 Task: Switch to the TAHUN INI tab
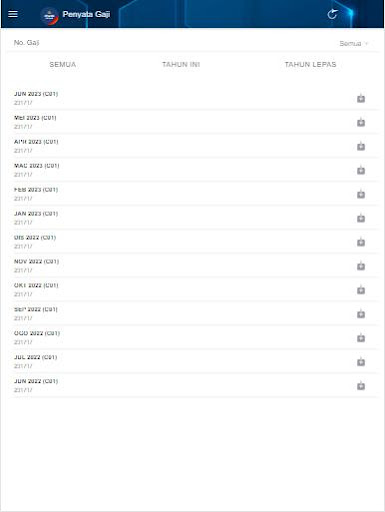[x=181, y=65]
